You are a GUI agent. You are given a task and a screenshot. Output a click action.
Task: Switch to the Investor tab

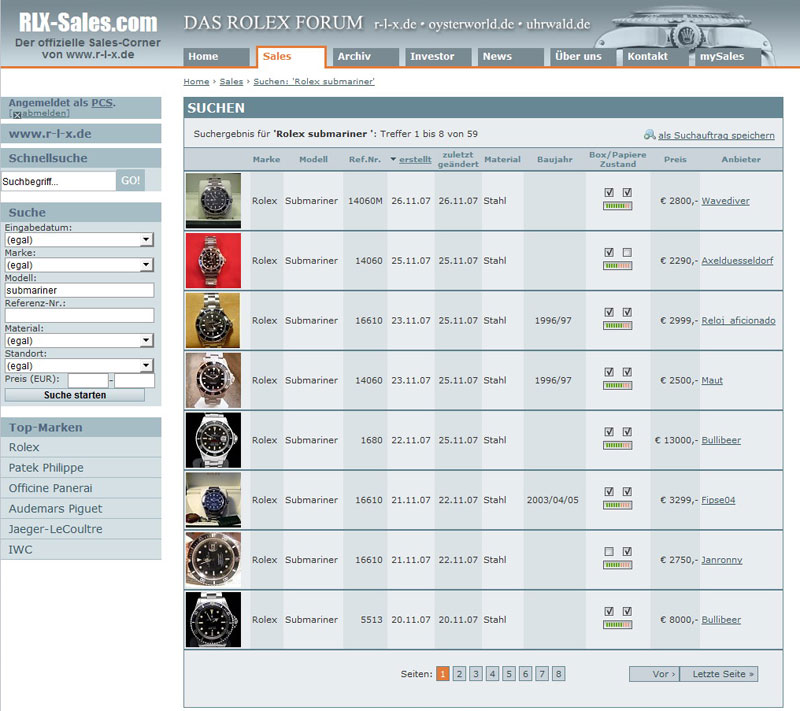point(438,57)
